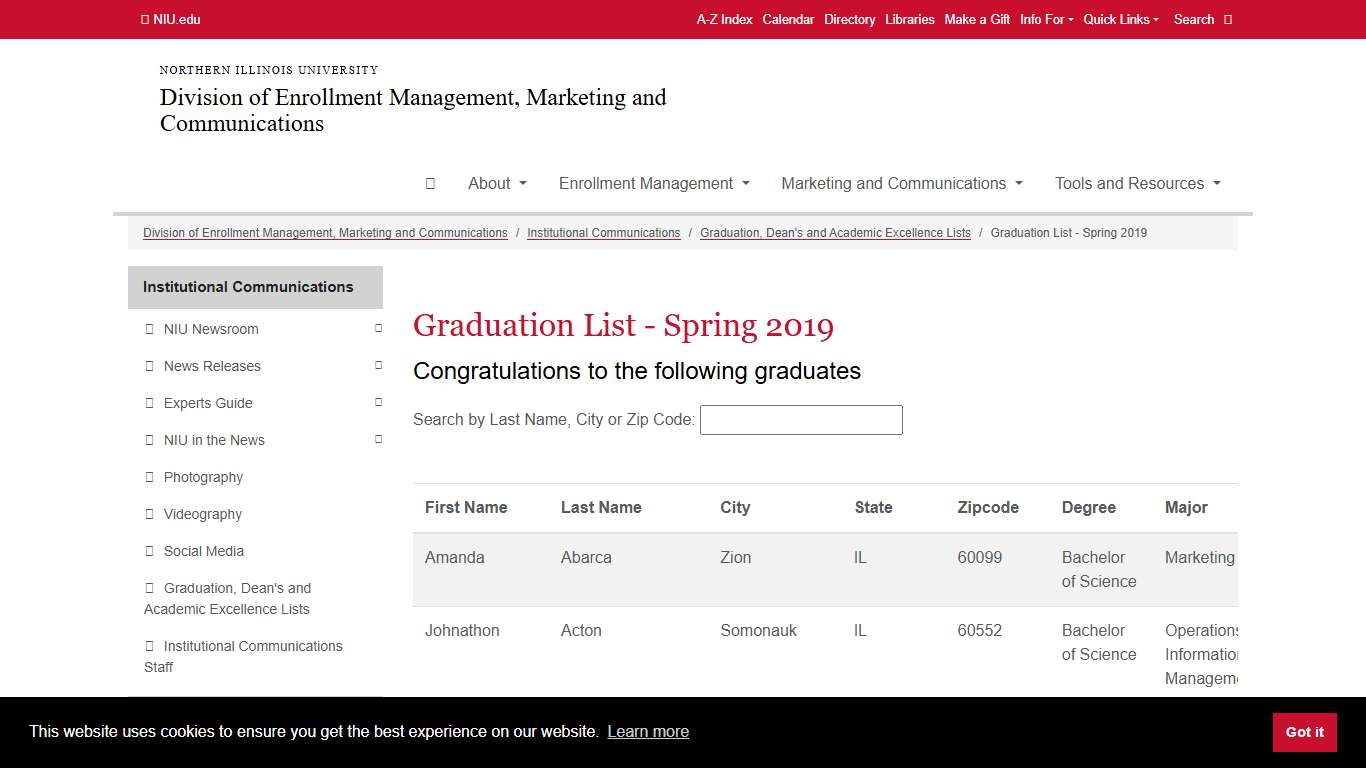Click the home icon in the navigation bar
The height and width of the screenshot is (768, 1366).
[430, 183]
